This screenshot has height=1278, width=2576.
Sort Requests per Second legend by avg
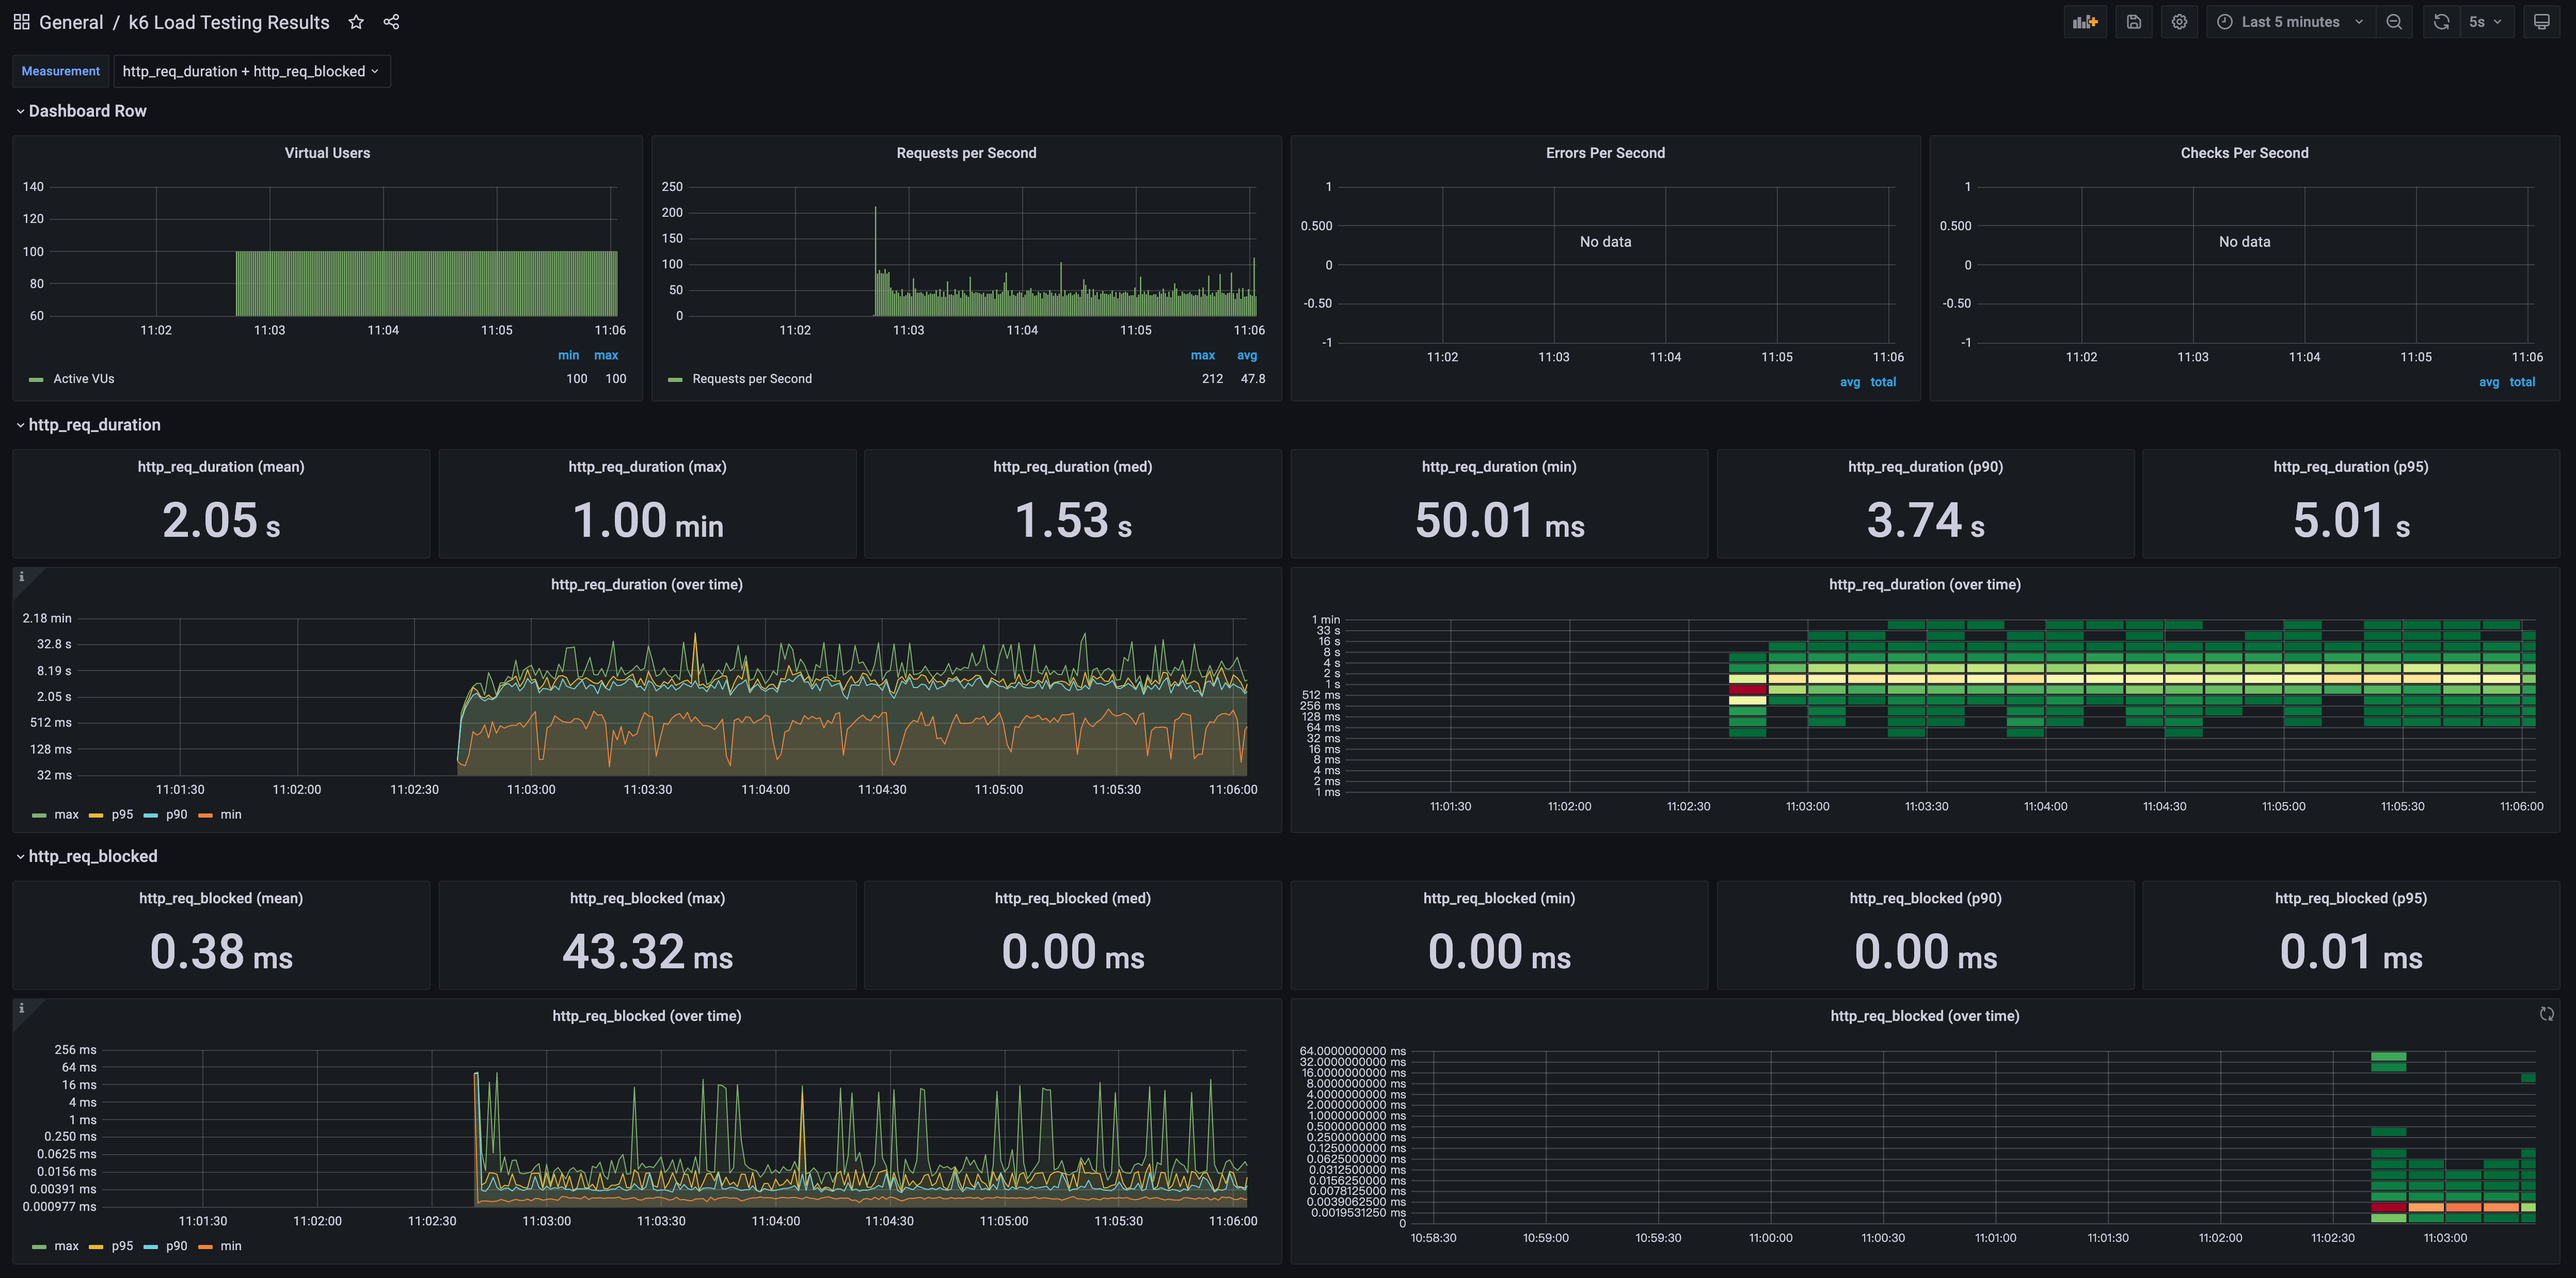1247,355
